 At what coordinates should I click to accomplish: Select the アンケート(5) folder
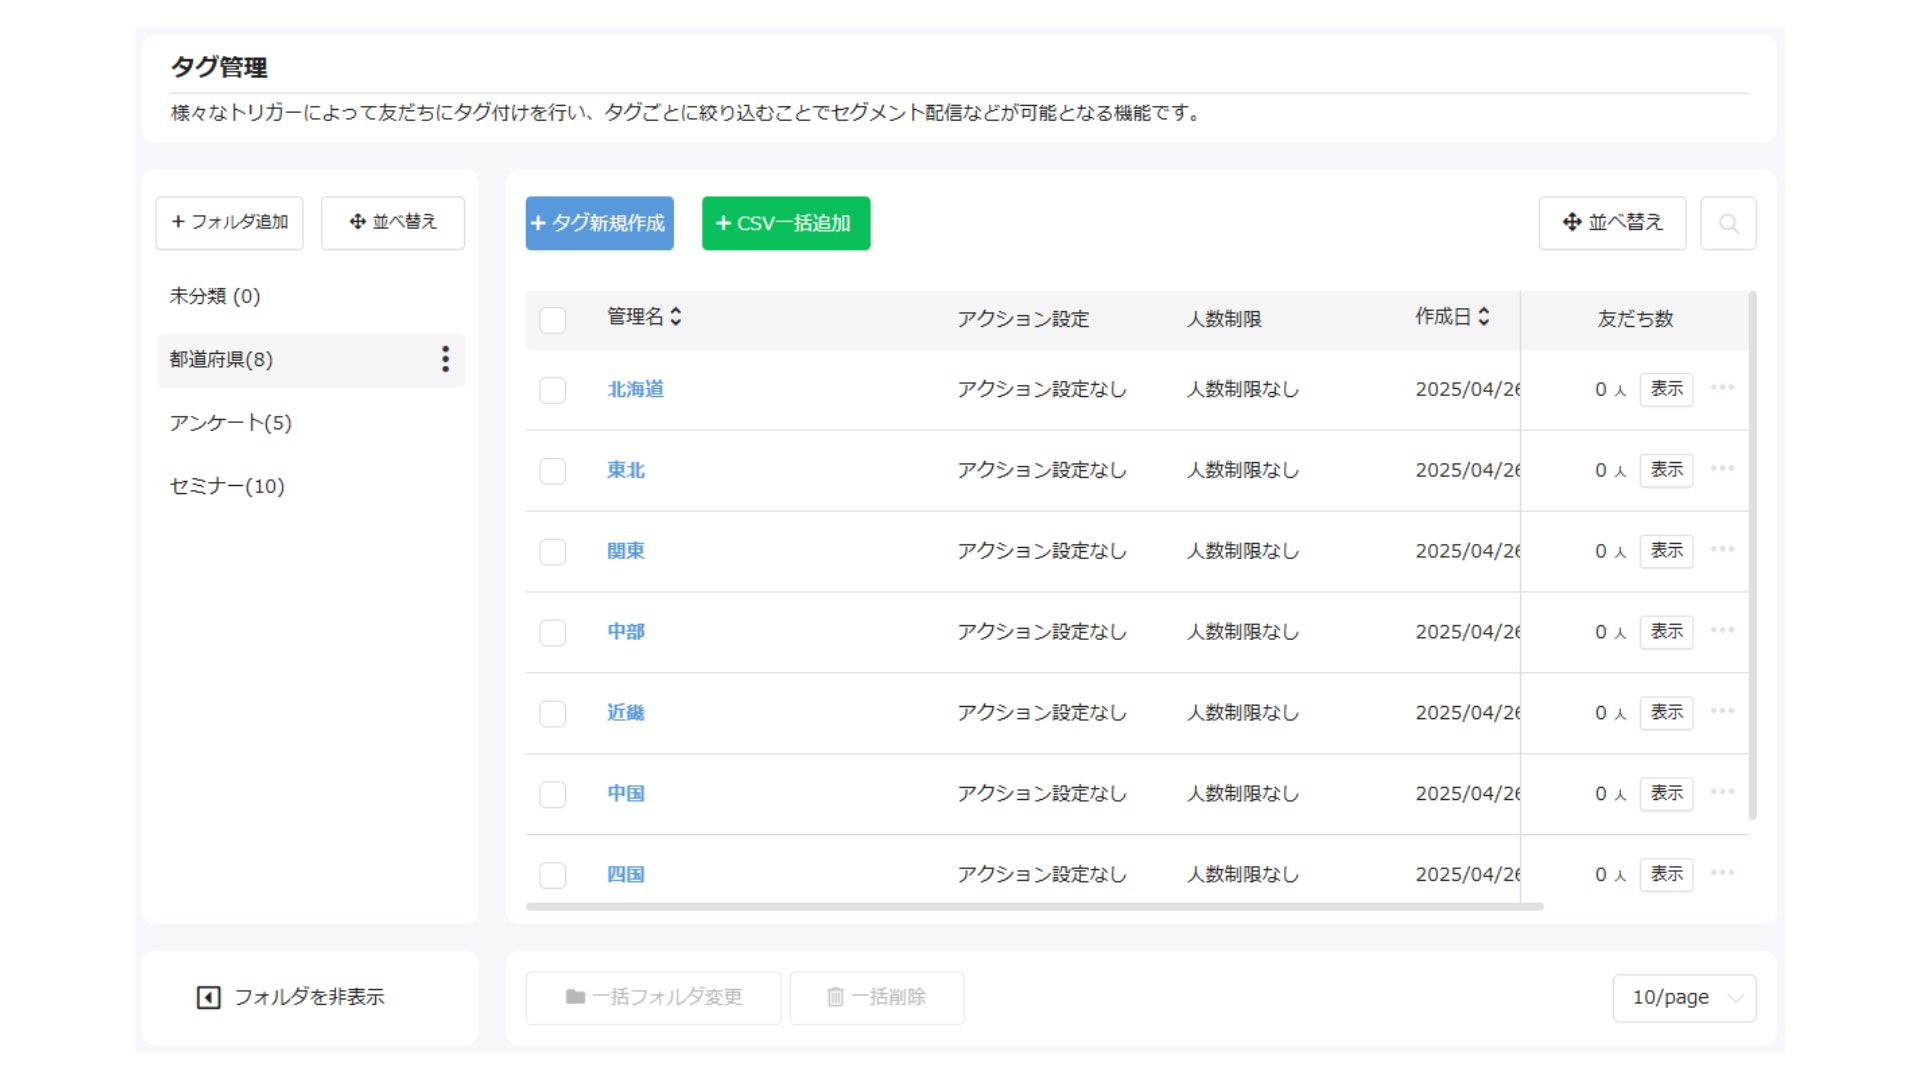[231, 423]
